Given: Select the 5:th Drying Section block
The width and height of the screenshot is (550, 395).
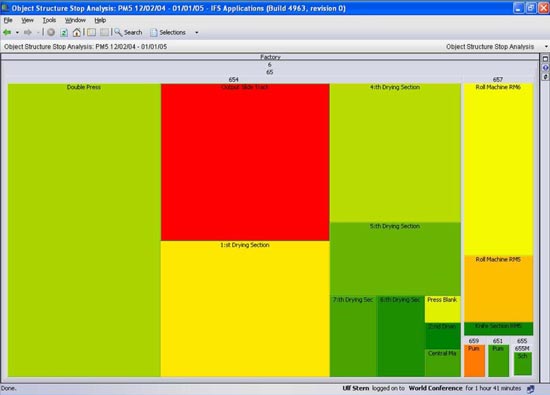Looking at the screenshot, I should tap(395, 259).
